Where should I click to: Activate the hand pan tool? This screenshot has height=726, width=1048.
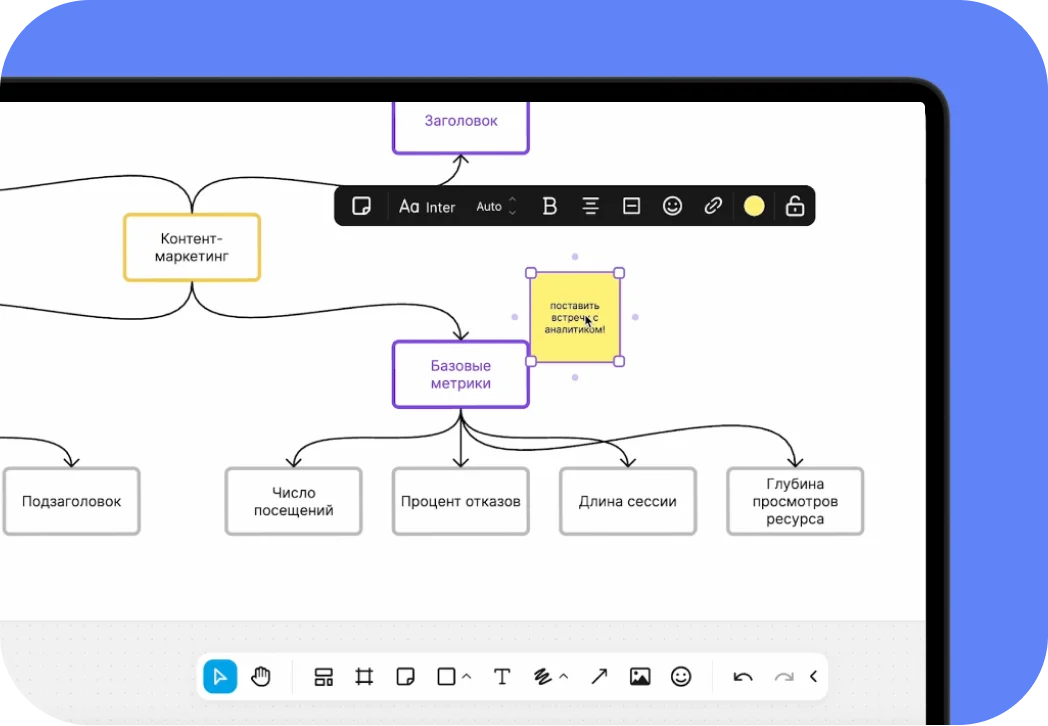[261, 677]
